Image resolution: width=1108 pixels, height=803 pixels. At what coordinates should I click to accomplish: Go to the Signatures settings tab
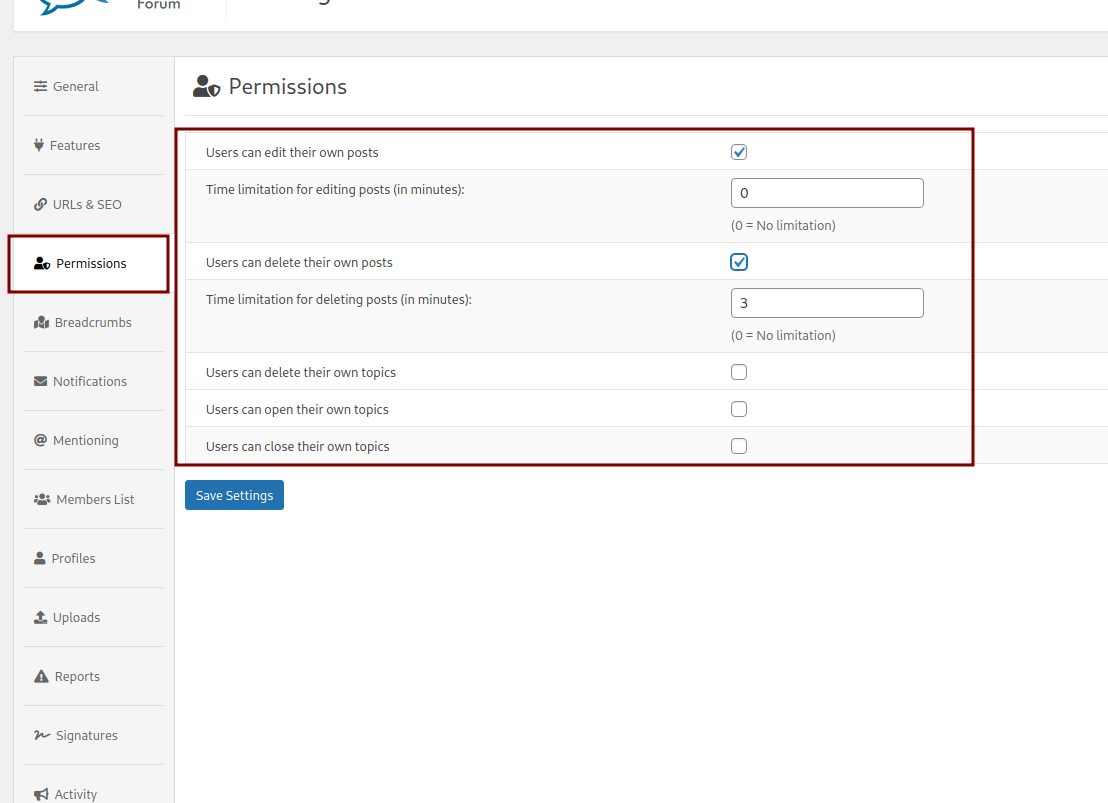[86, 735]
